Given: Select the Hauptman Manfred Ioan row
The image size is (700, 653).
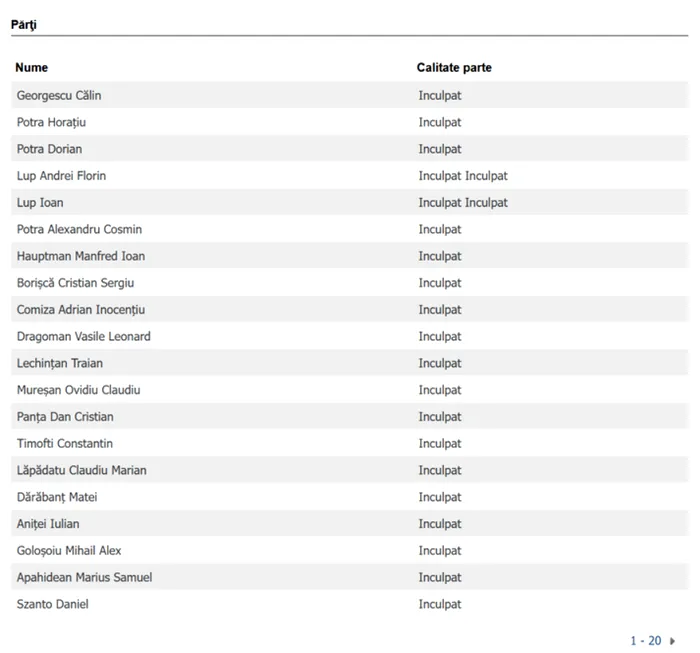Looking at the screenshot, I should click(x=81, y=257).
